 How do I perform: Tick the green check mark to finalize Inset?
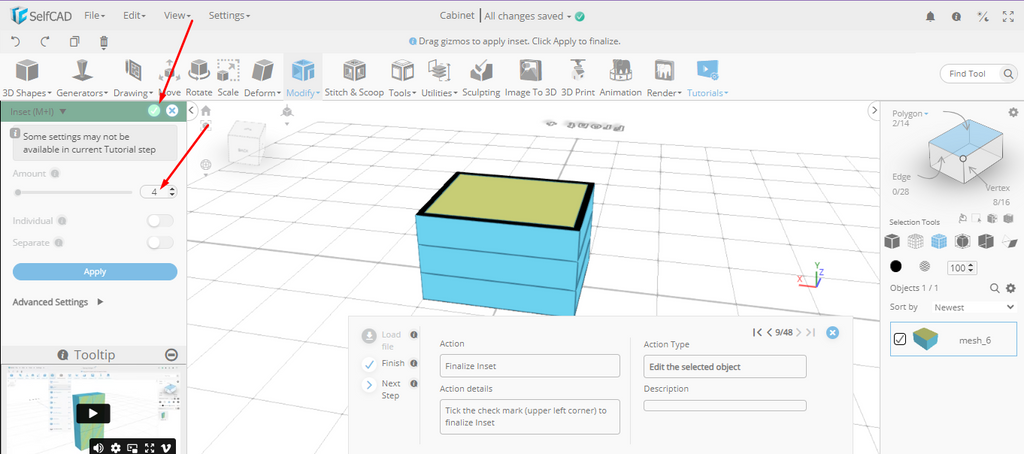pos(154,111)
